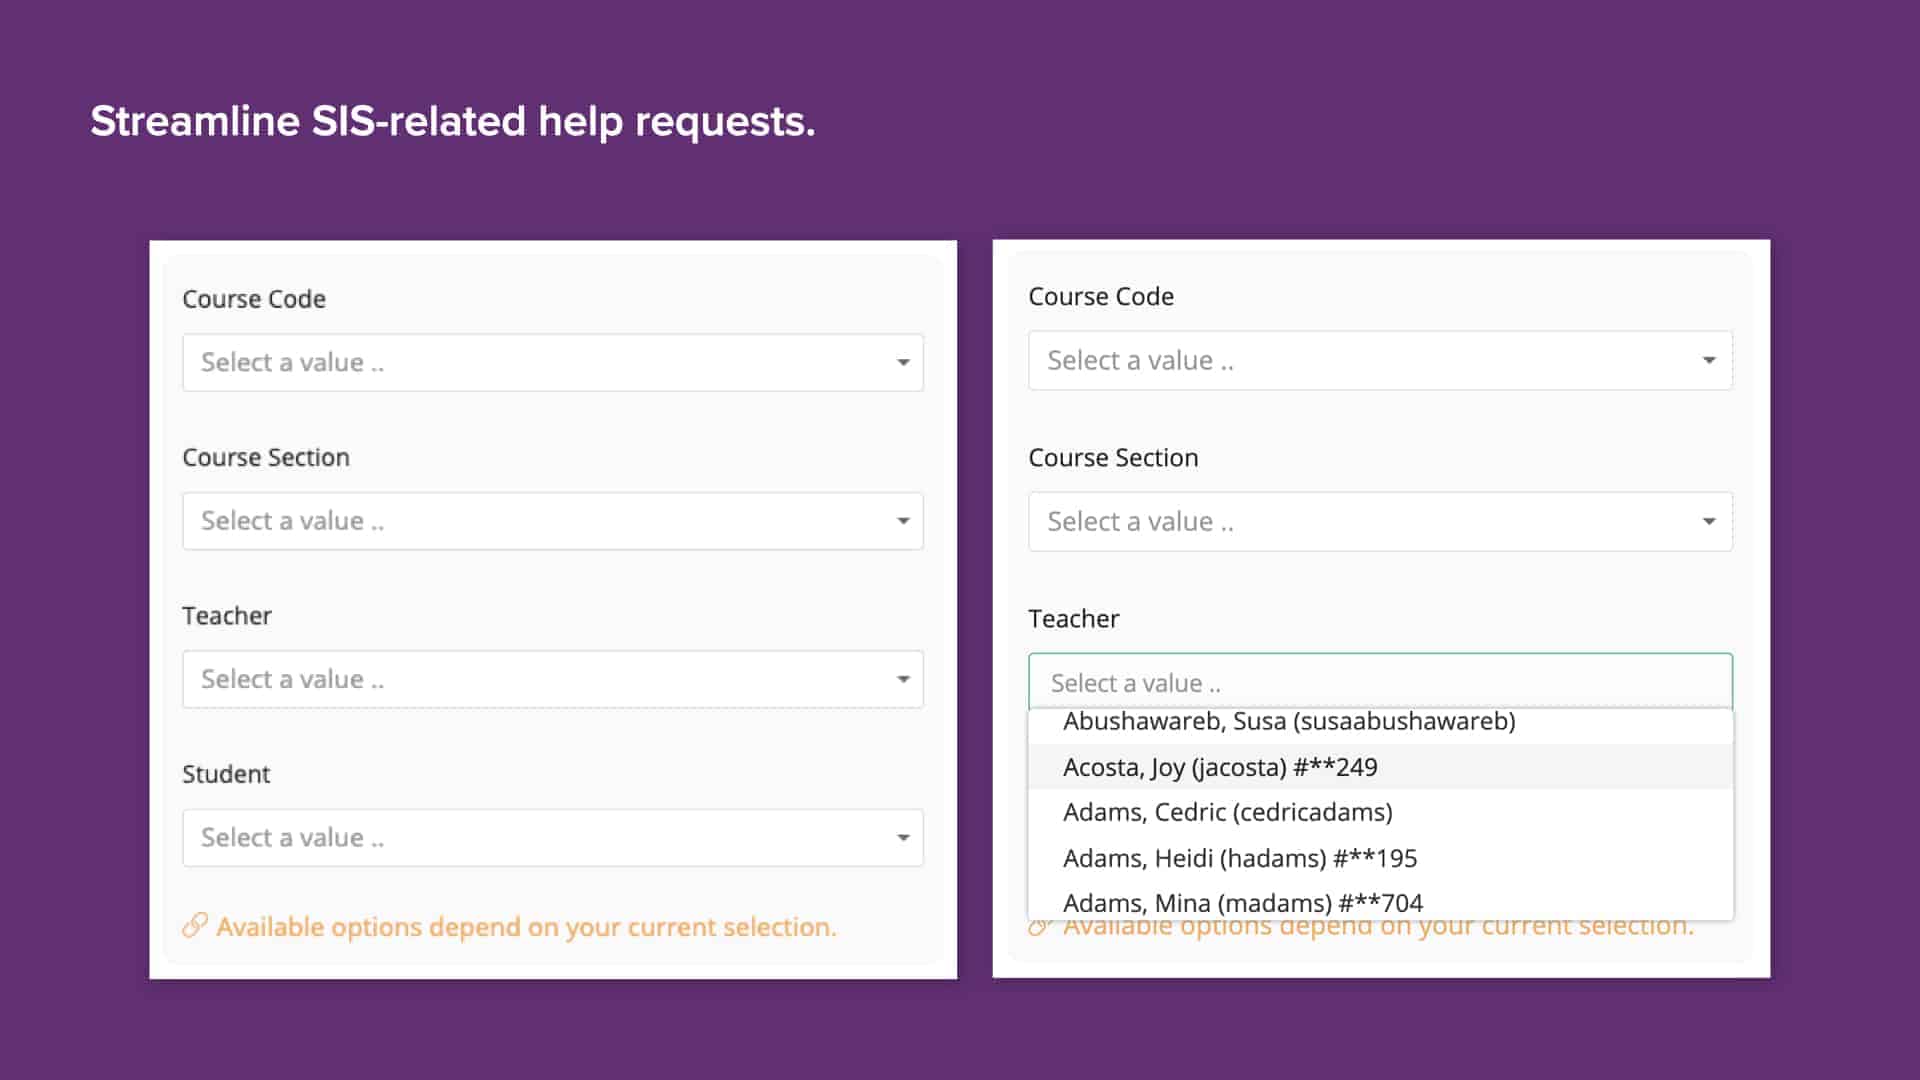Click the dropdown arrow on left Teacher field
1920x1080 pixels.
click(902, 679)
